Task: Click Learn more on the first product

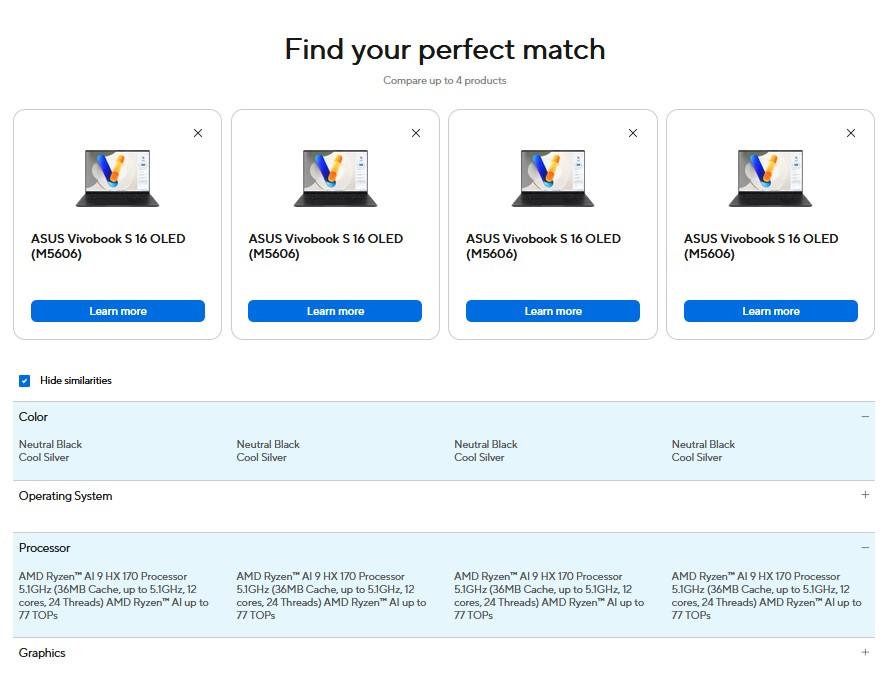Action: [x=118, y=311]
